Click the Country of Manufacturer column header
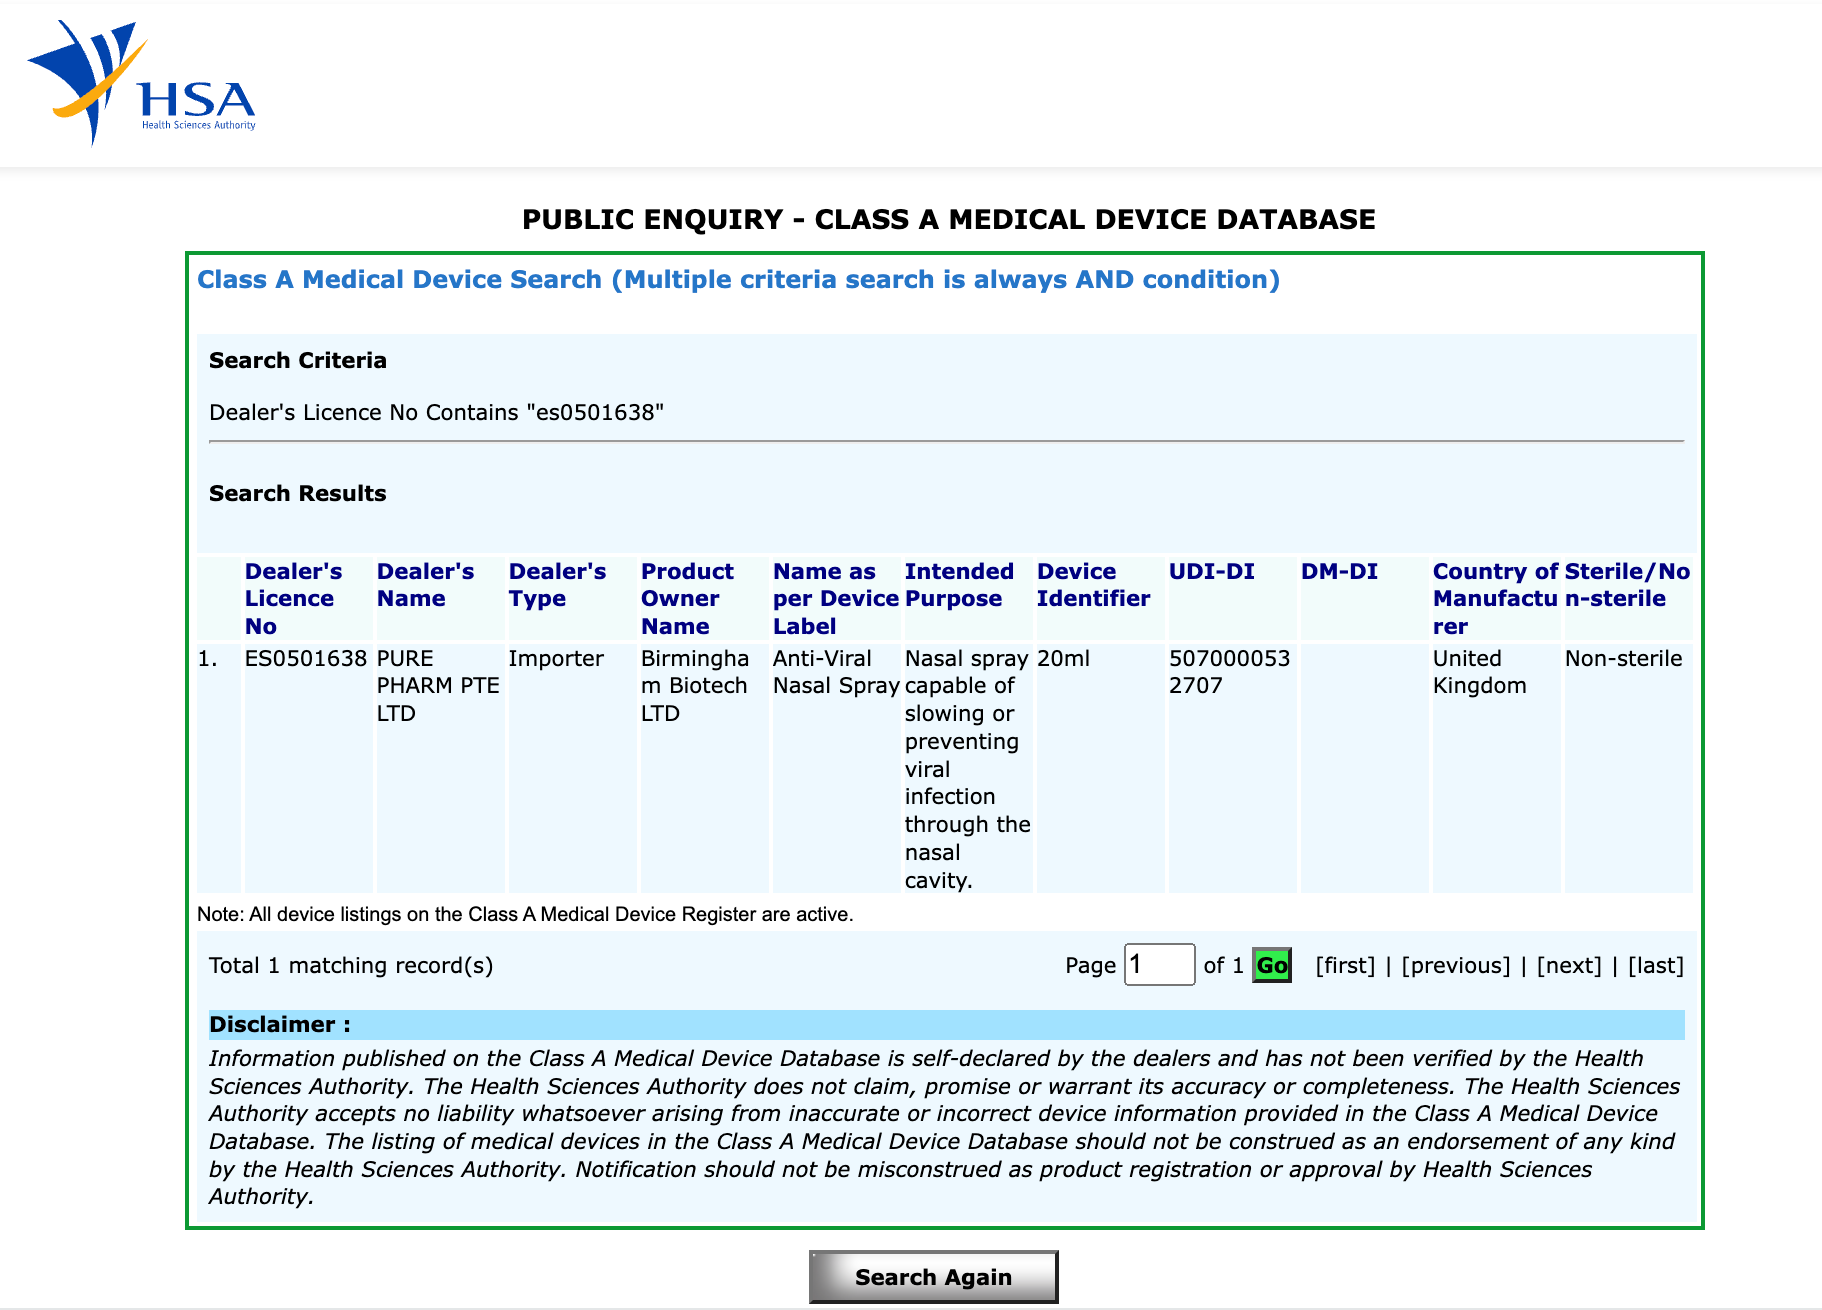This screenshot has width=1822, height=1310. click(x=1495, y=598)
